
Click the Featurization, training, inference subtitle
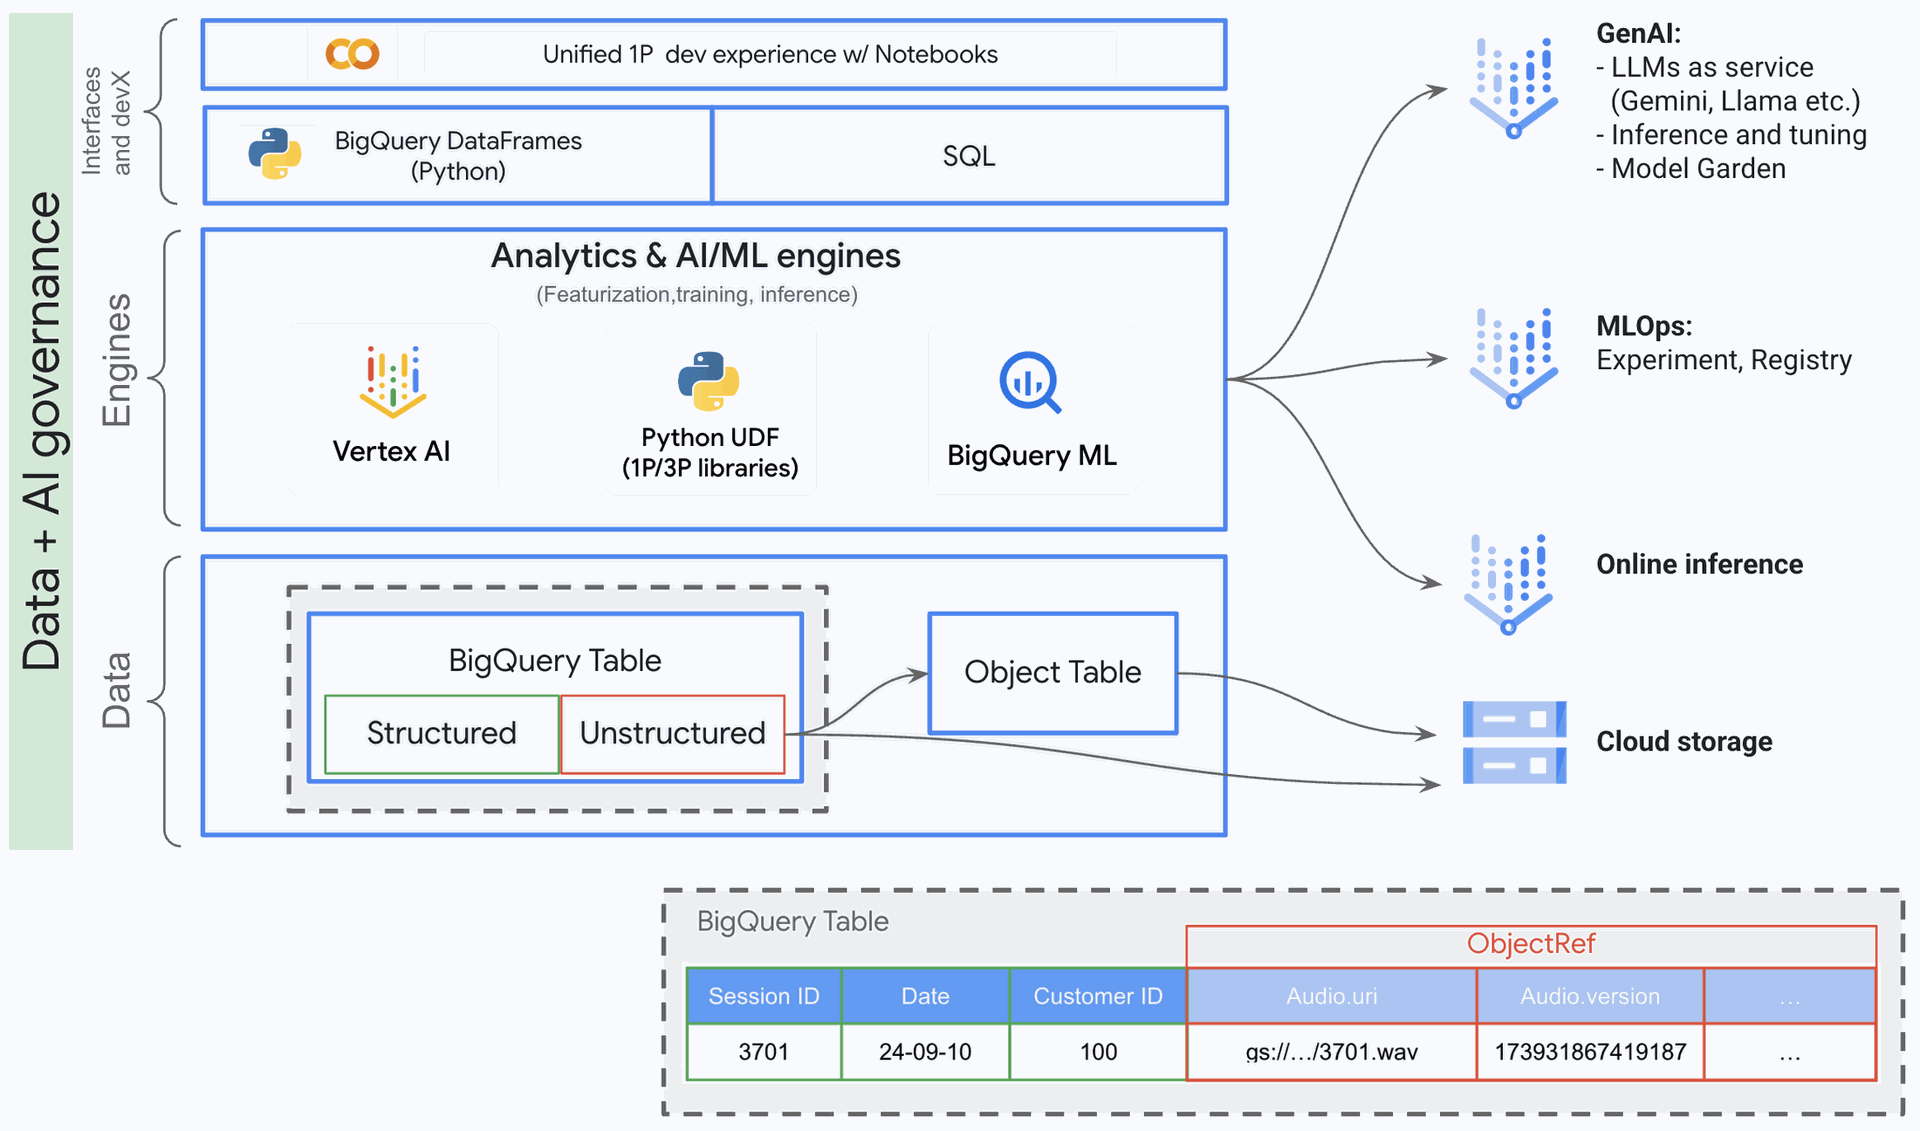tap(697, 295)
